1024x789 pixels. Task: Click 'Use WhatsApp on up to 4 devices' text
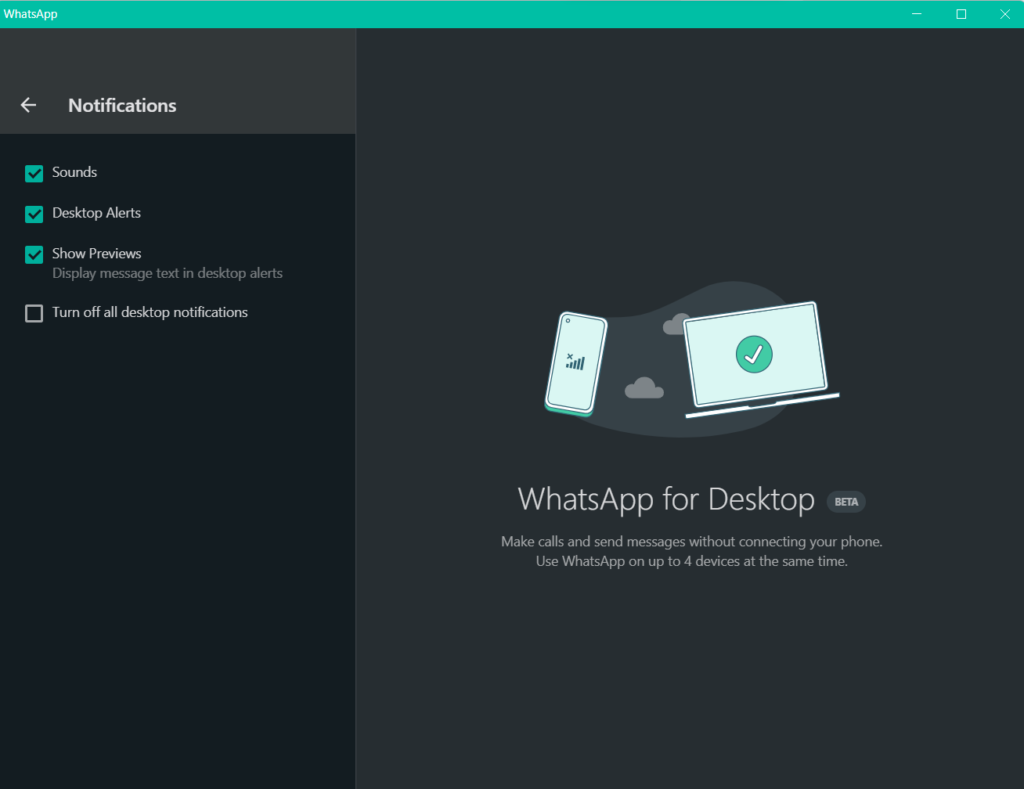click(692, 561)
